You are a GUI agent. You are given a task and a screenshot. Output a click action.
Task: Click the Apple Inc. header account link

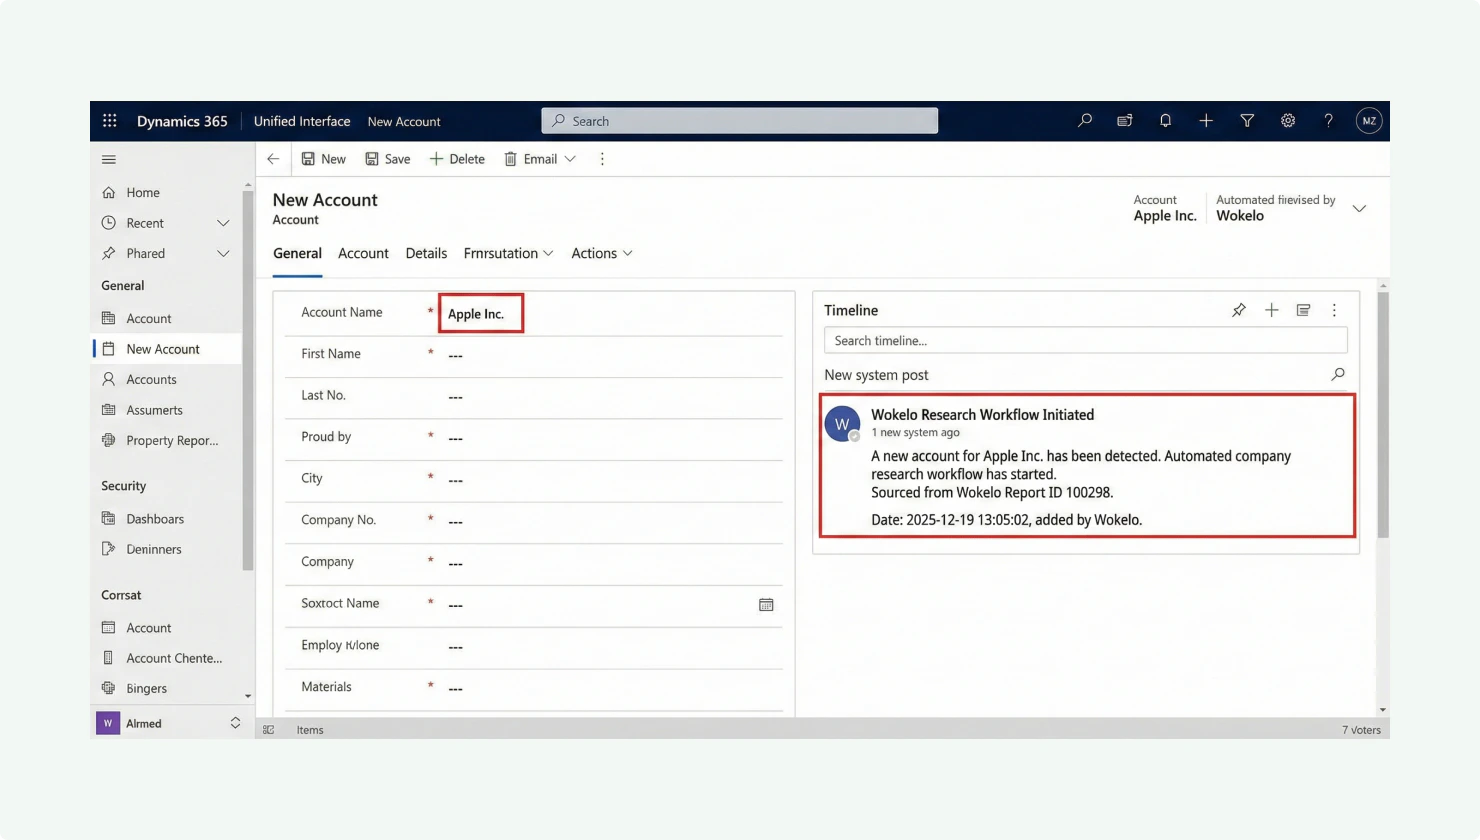(1165, 216)
